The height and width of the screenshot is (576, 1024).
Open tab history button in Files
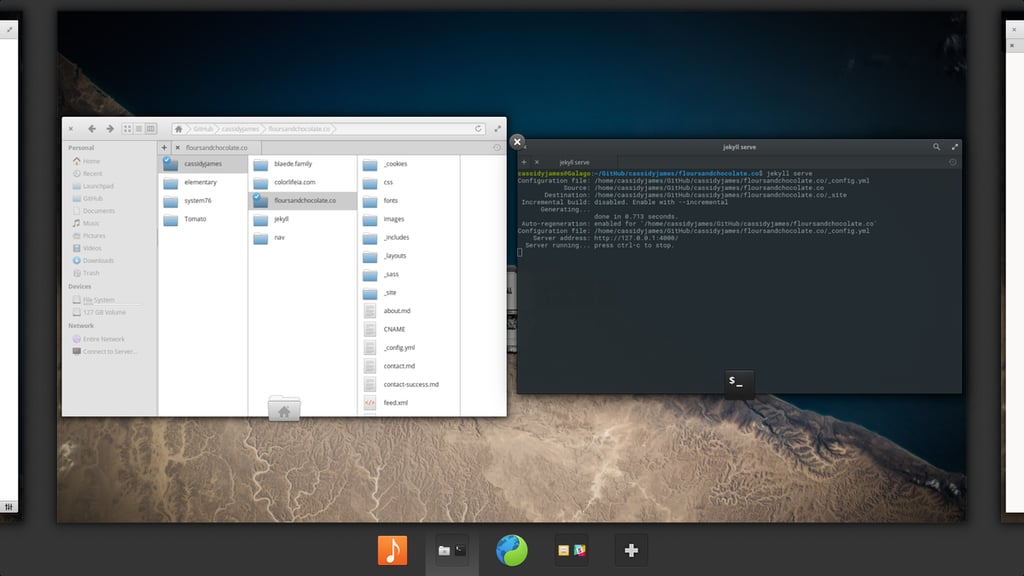497,148
